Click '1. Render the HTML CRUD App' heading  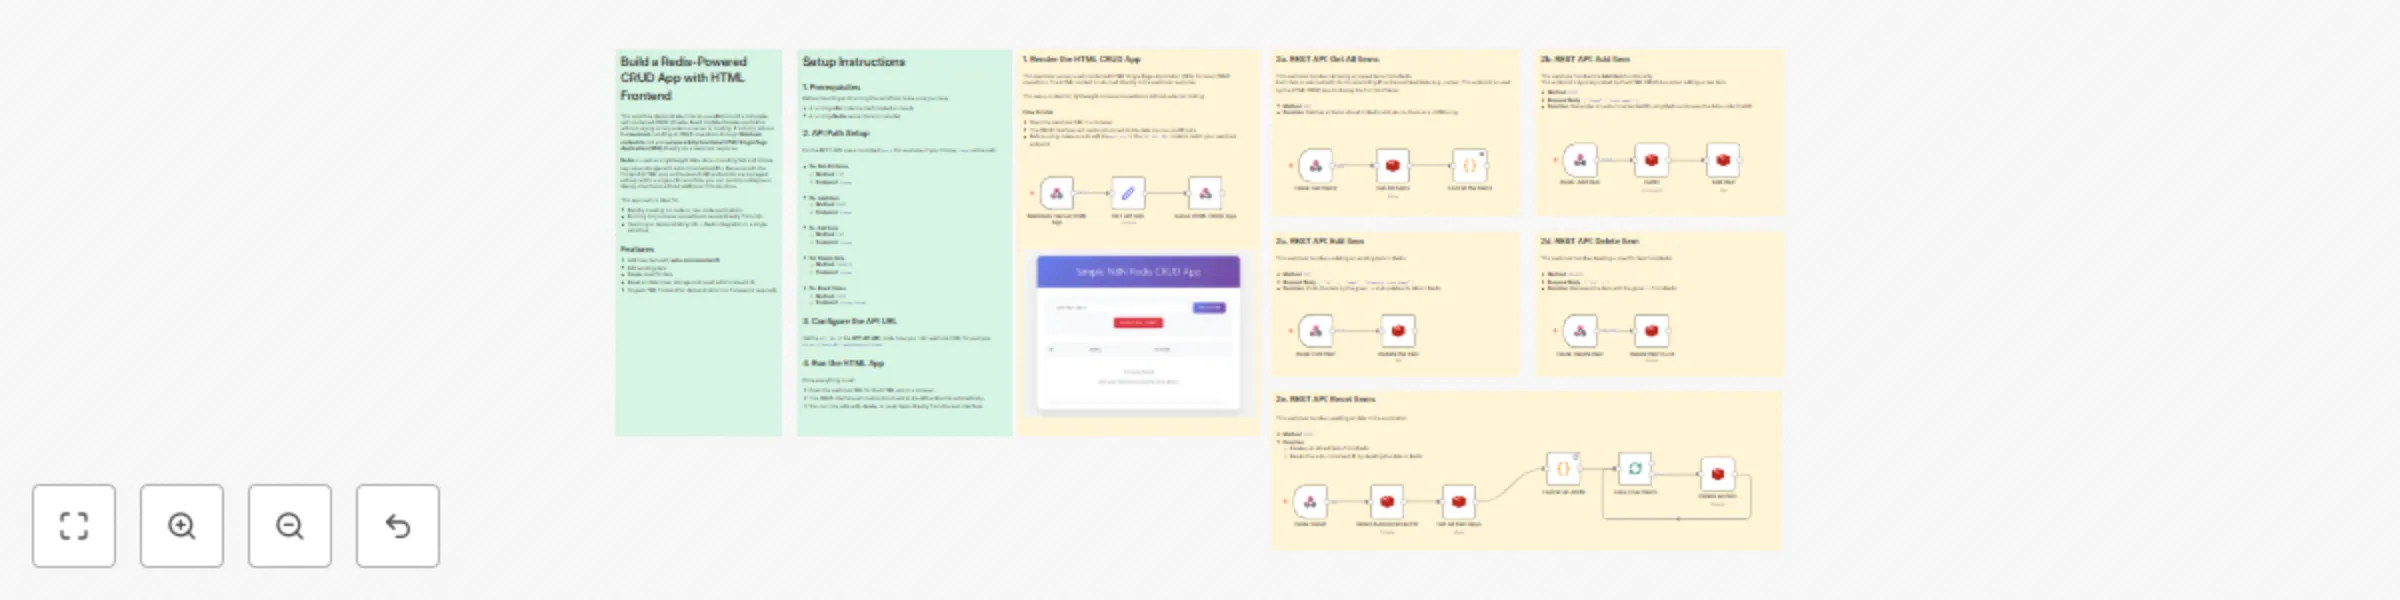click(1081, 59)
